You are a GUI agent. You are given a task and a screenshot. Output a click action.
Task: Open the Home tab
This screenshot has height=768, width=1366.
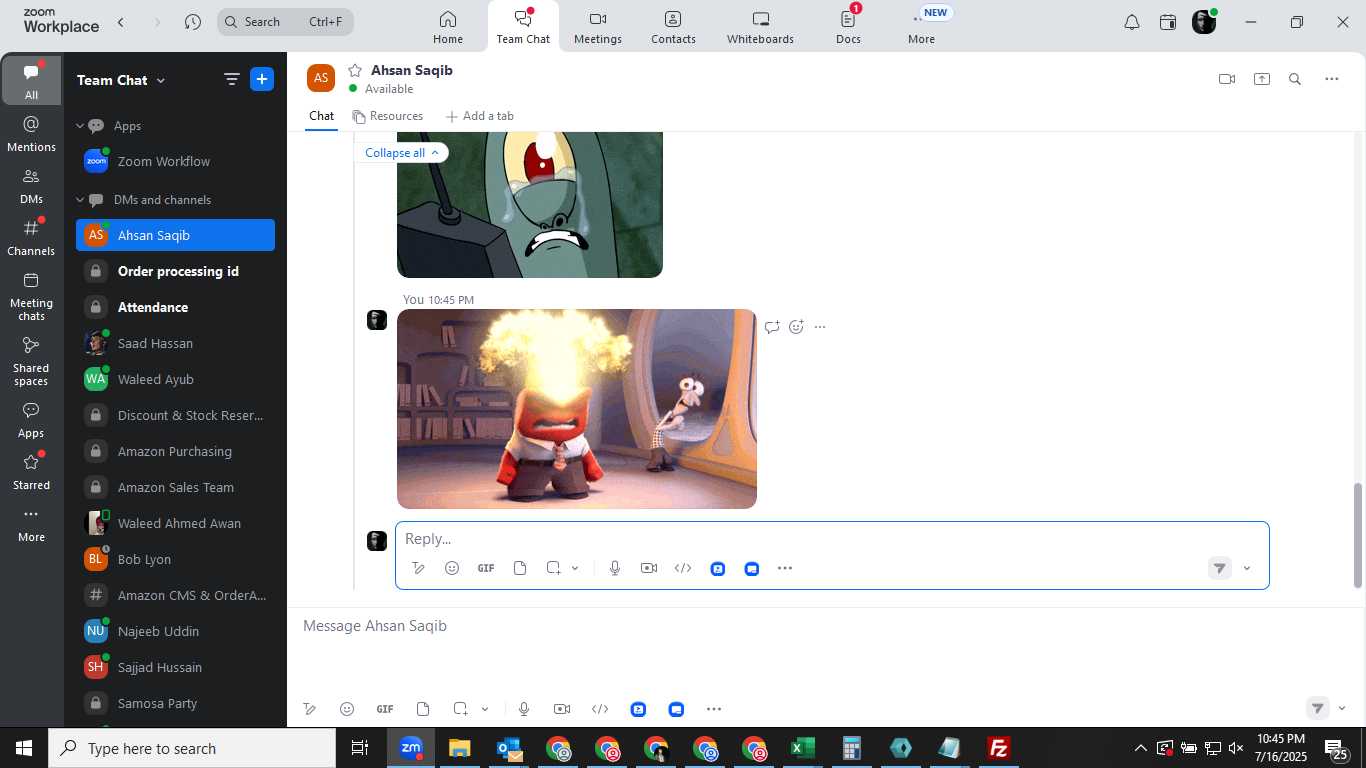coord(448,27)
